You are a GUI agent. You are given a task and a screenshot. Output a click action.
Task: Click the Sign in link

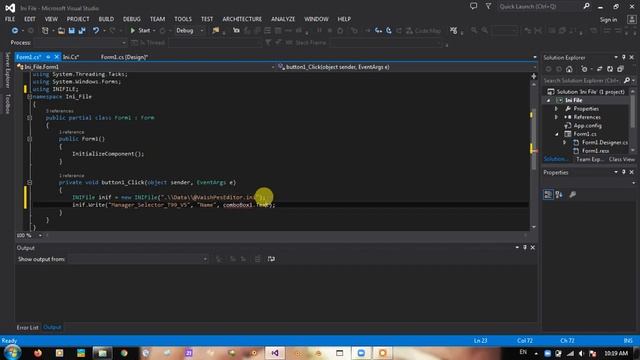pyautogui.click(x=608, y=20)
